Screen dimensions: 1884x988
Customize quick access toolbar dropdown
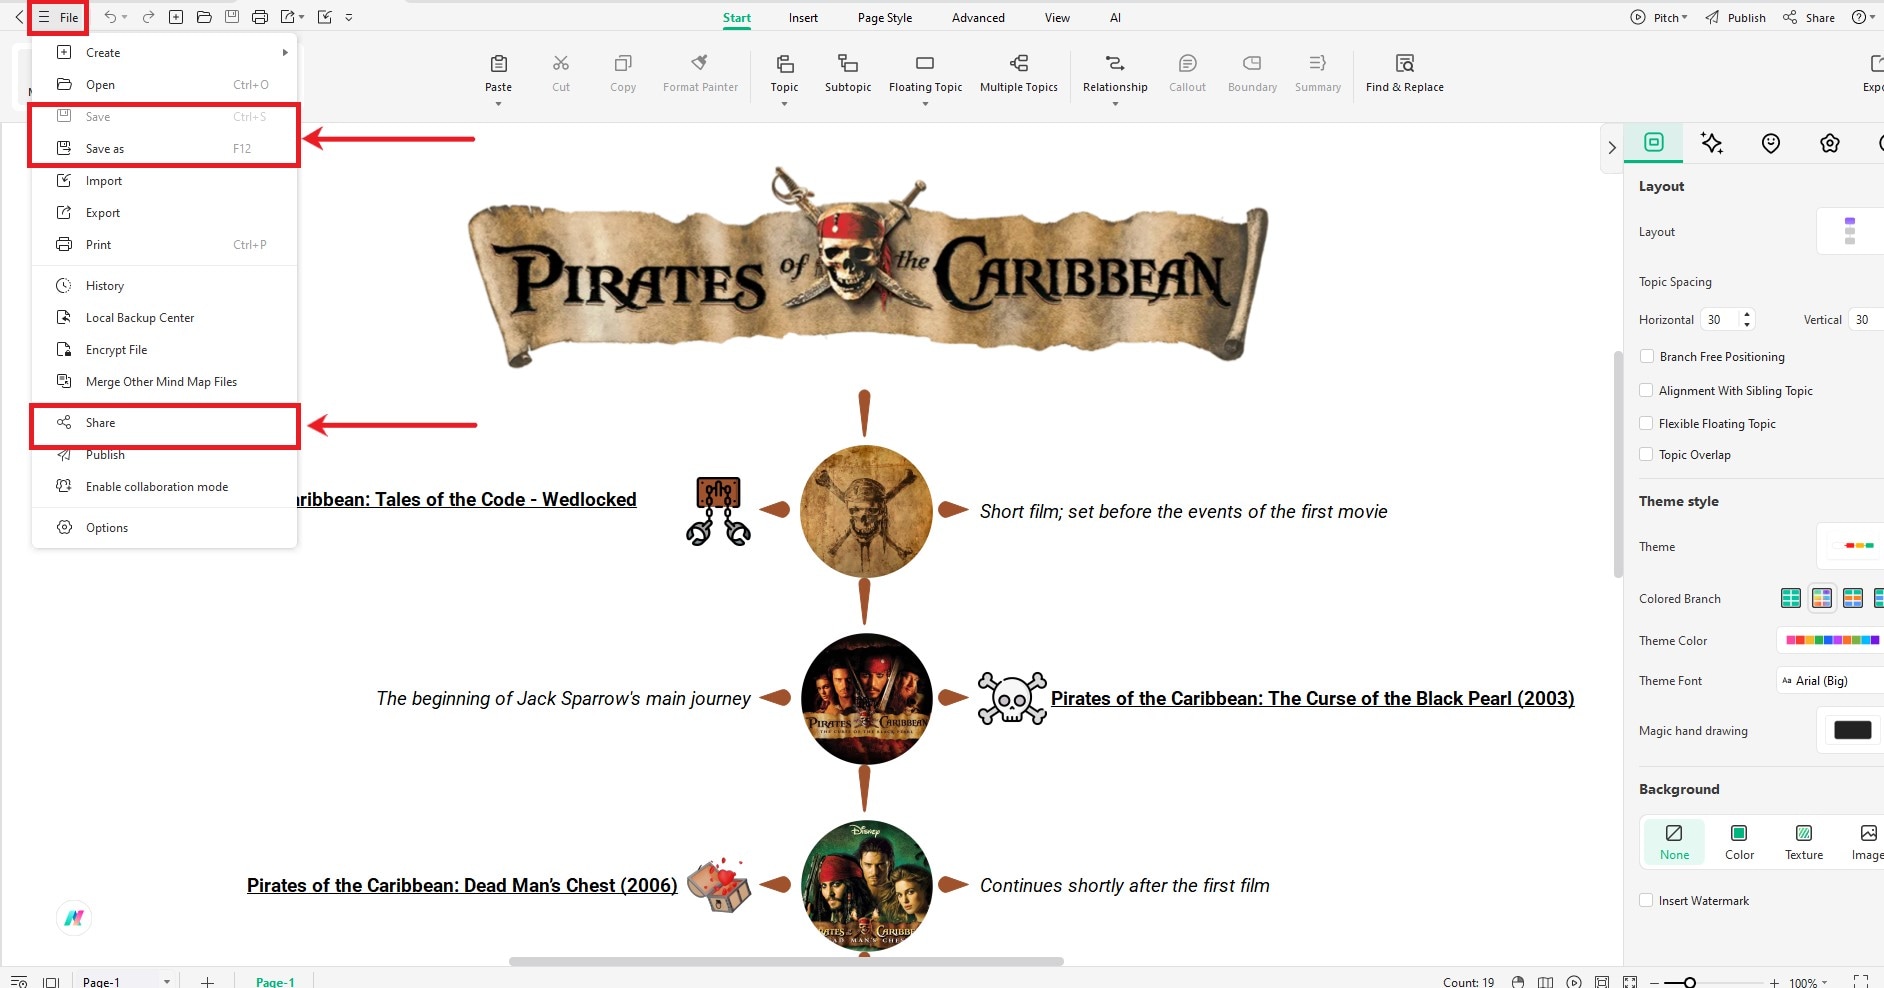(348, 17)
